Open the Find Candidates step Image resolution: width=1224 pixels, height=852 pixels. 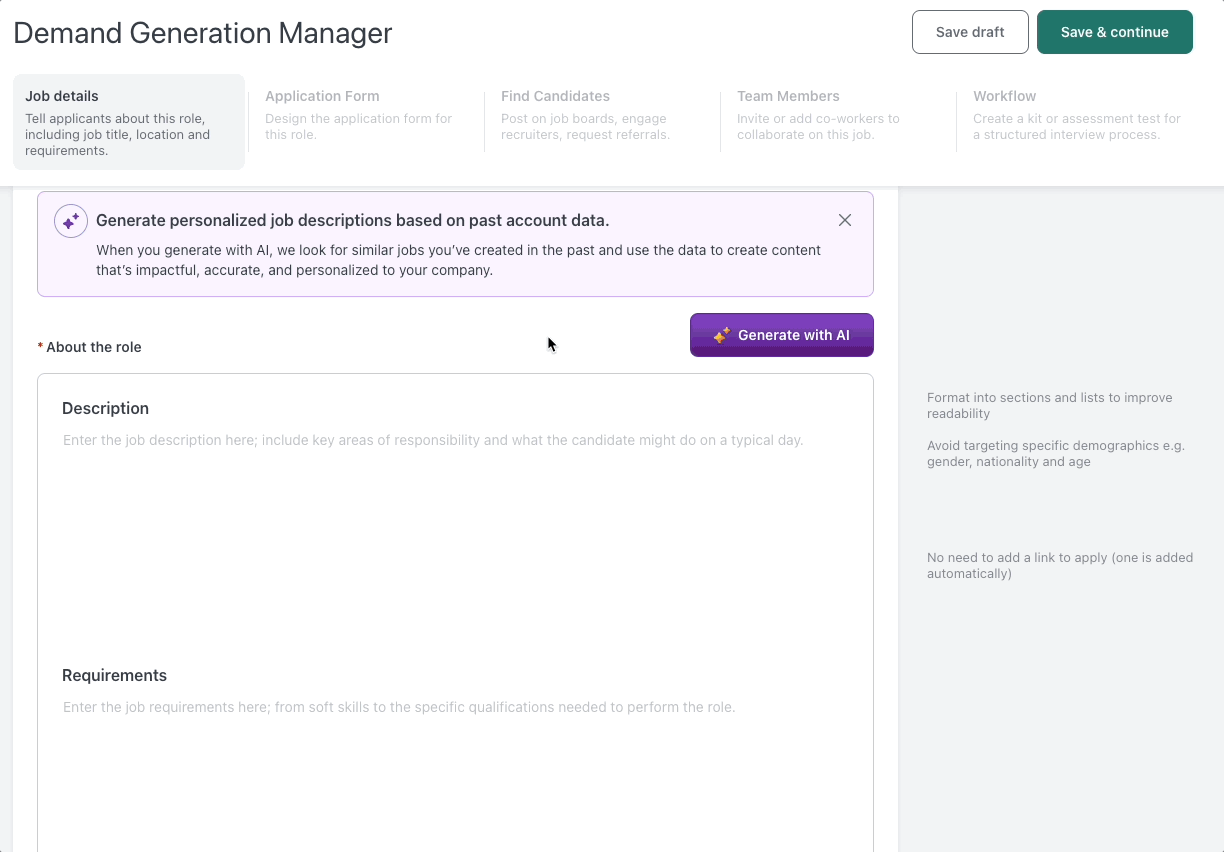coord(600,114)
